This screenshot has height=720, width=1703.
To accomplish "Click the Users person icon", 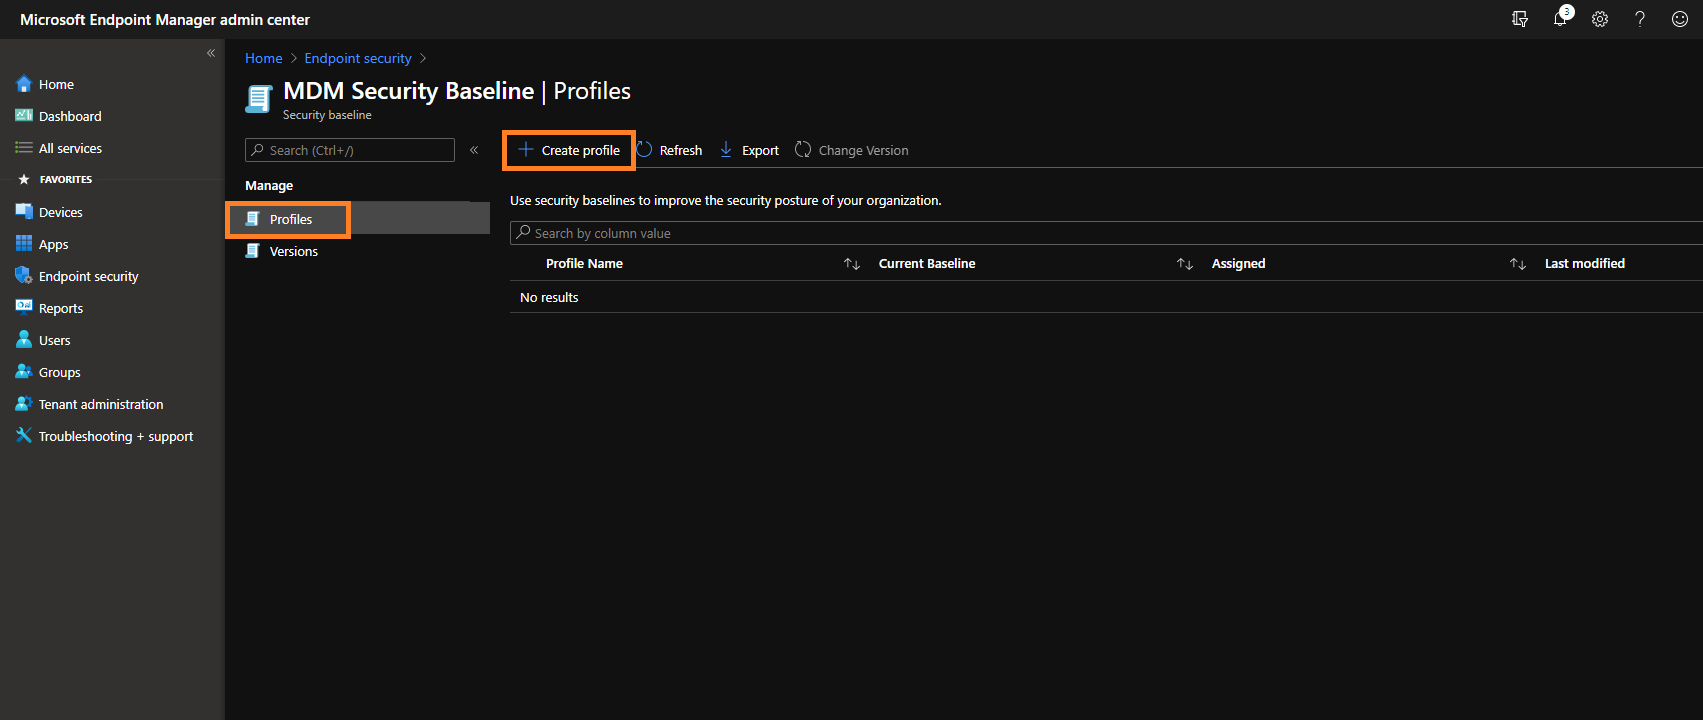I will 24,339.
